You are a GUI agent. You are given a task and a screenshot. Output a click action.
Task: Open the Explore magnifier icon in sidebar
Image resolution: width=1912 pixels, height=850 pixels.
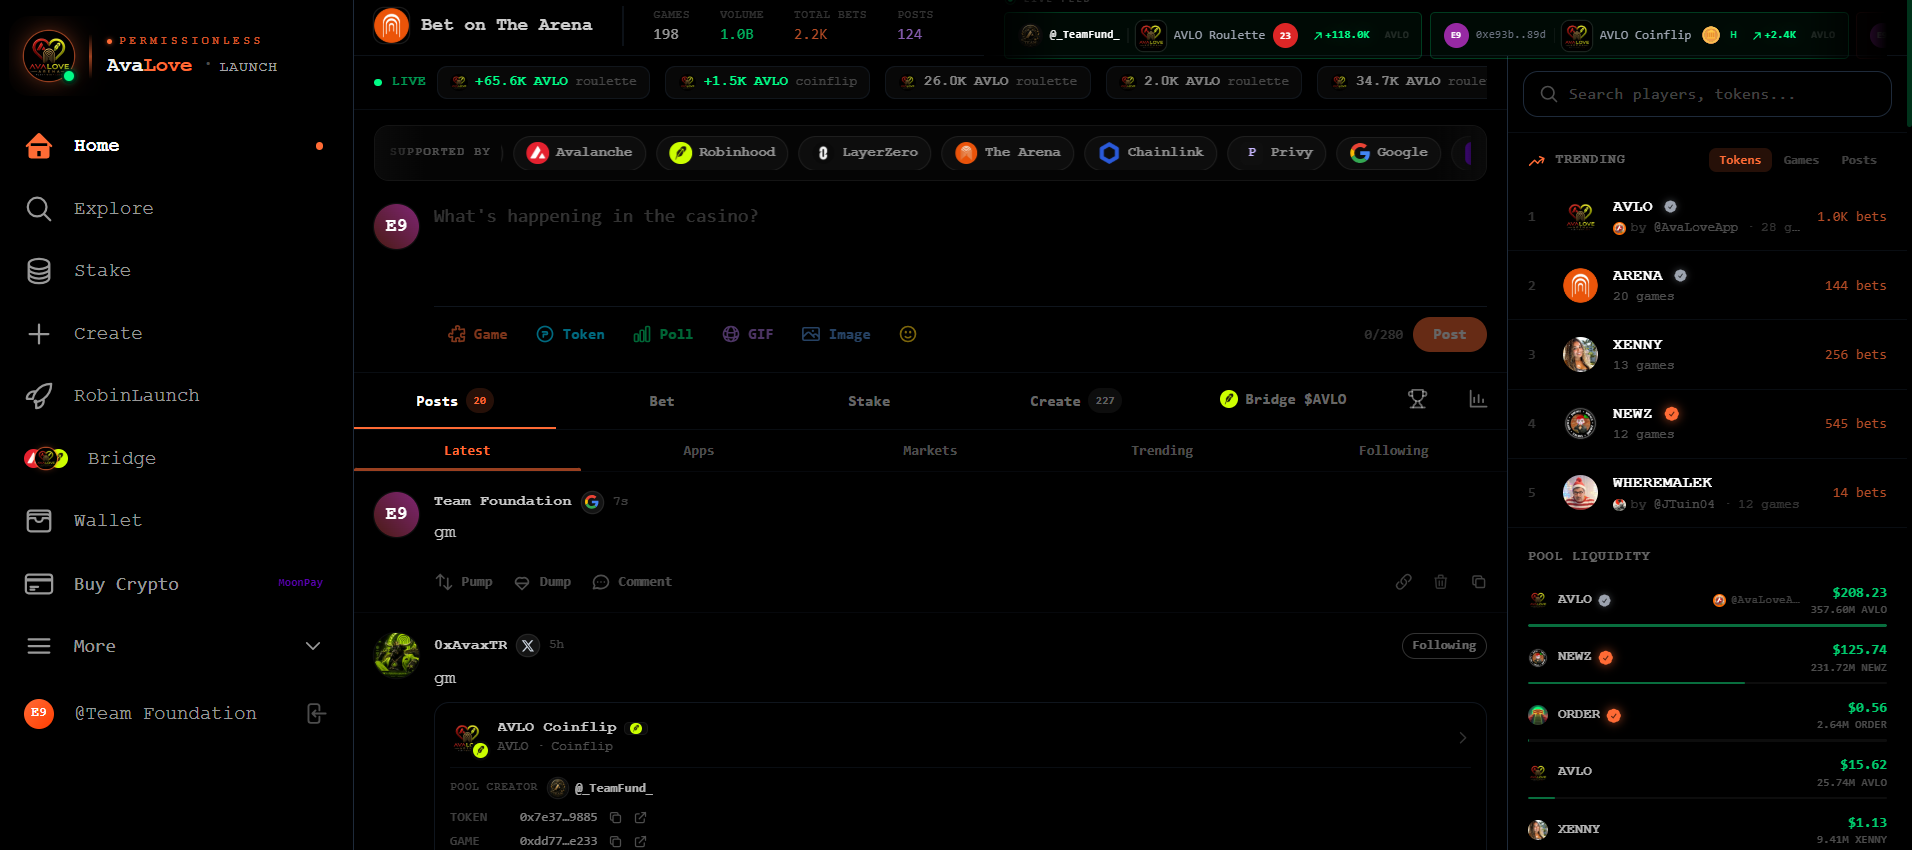(39, 208)
